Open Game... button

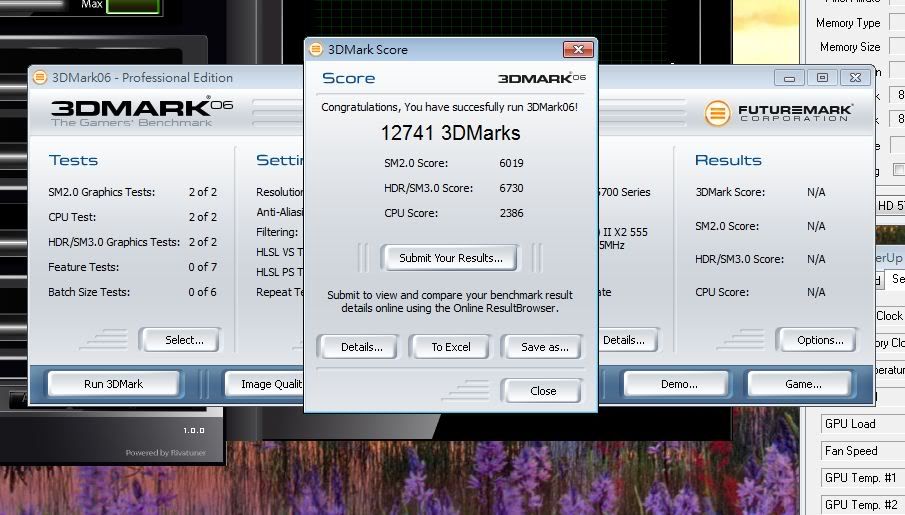803,384
